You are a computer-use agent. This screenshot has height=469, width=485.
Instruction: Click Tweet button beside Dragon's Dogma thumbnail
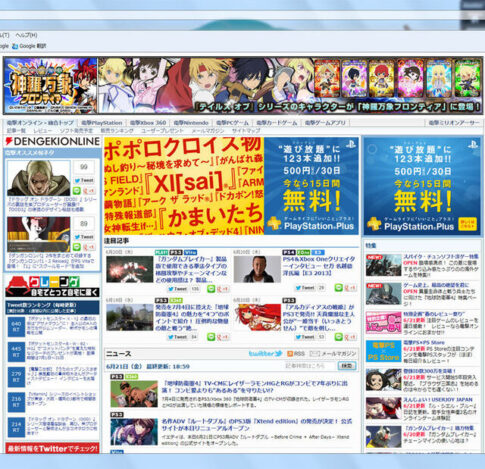[x=84, y=180]
